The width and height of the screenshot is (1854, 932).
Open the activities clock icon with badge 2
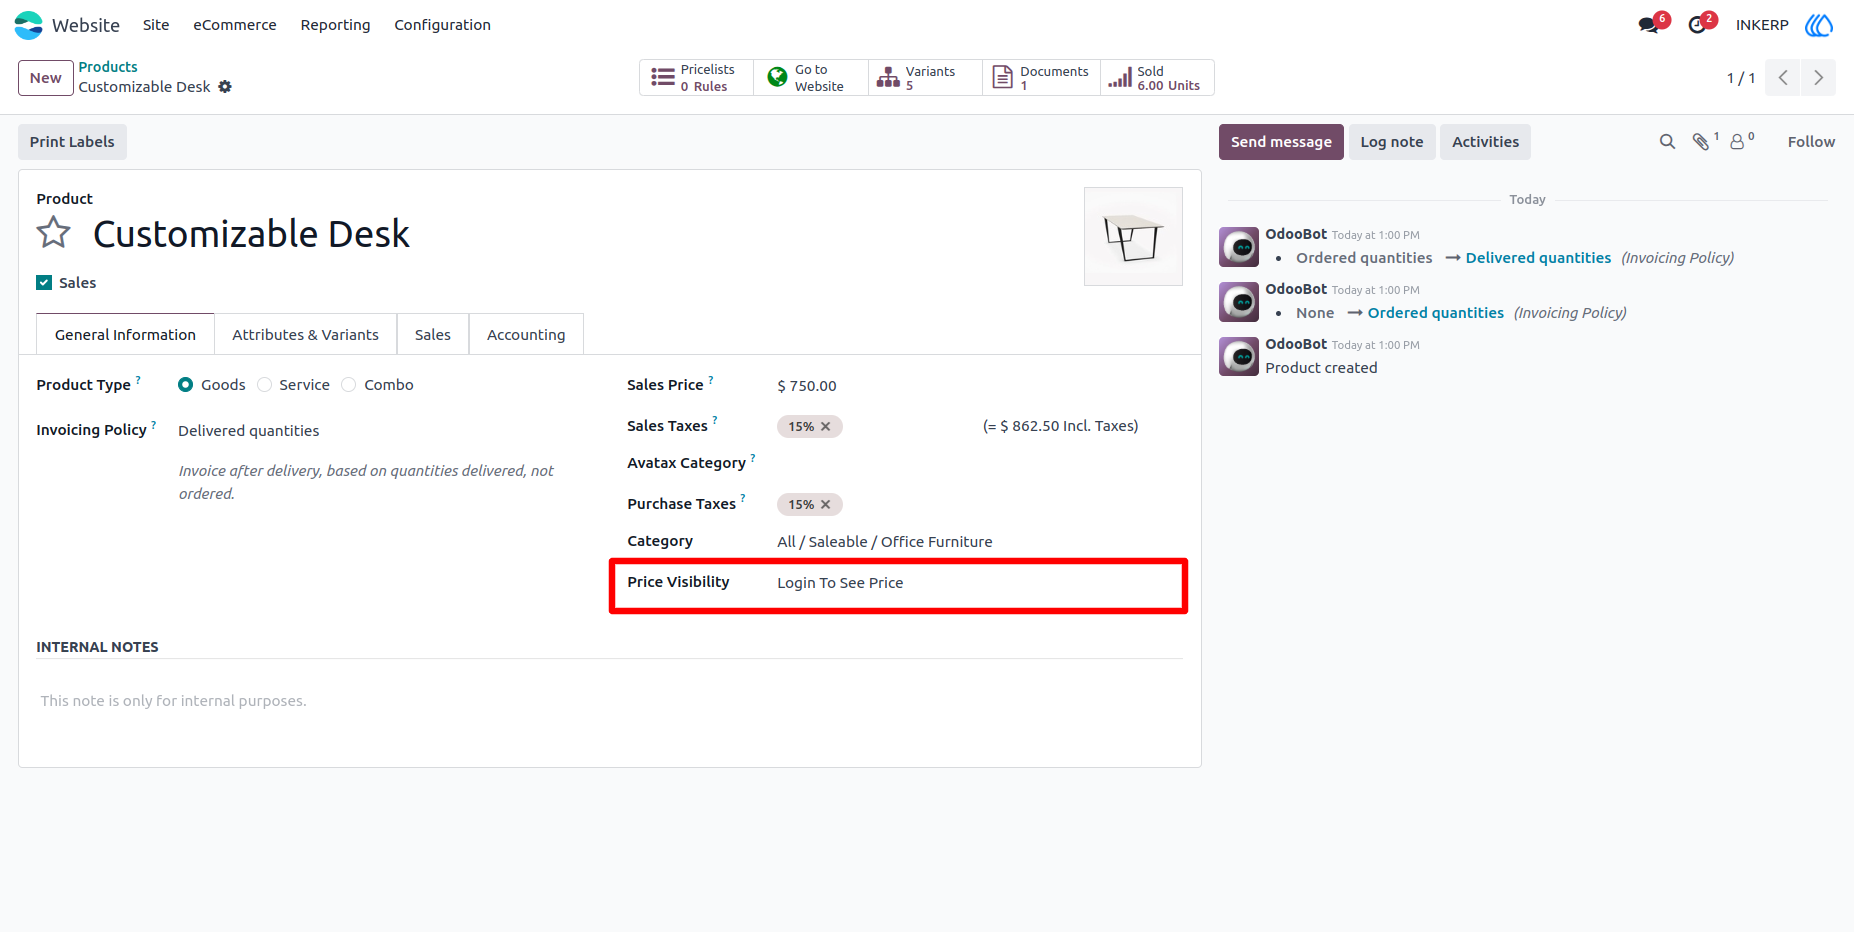coord(1697,25)
